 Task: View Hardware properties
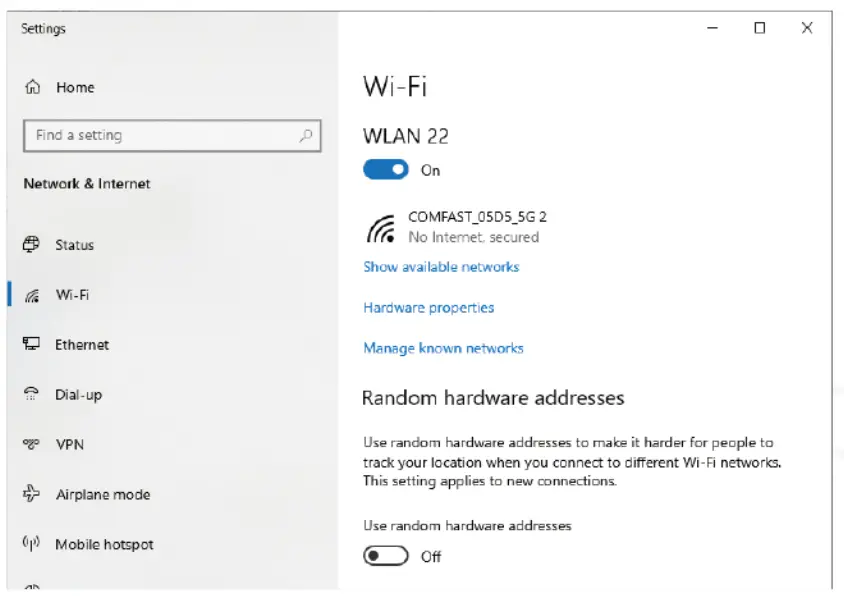pos(428,307)
